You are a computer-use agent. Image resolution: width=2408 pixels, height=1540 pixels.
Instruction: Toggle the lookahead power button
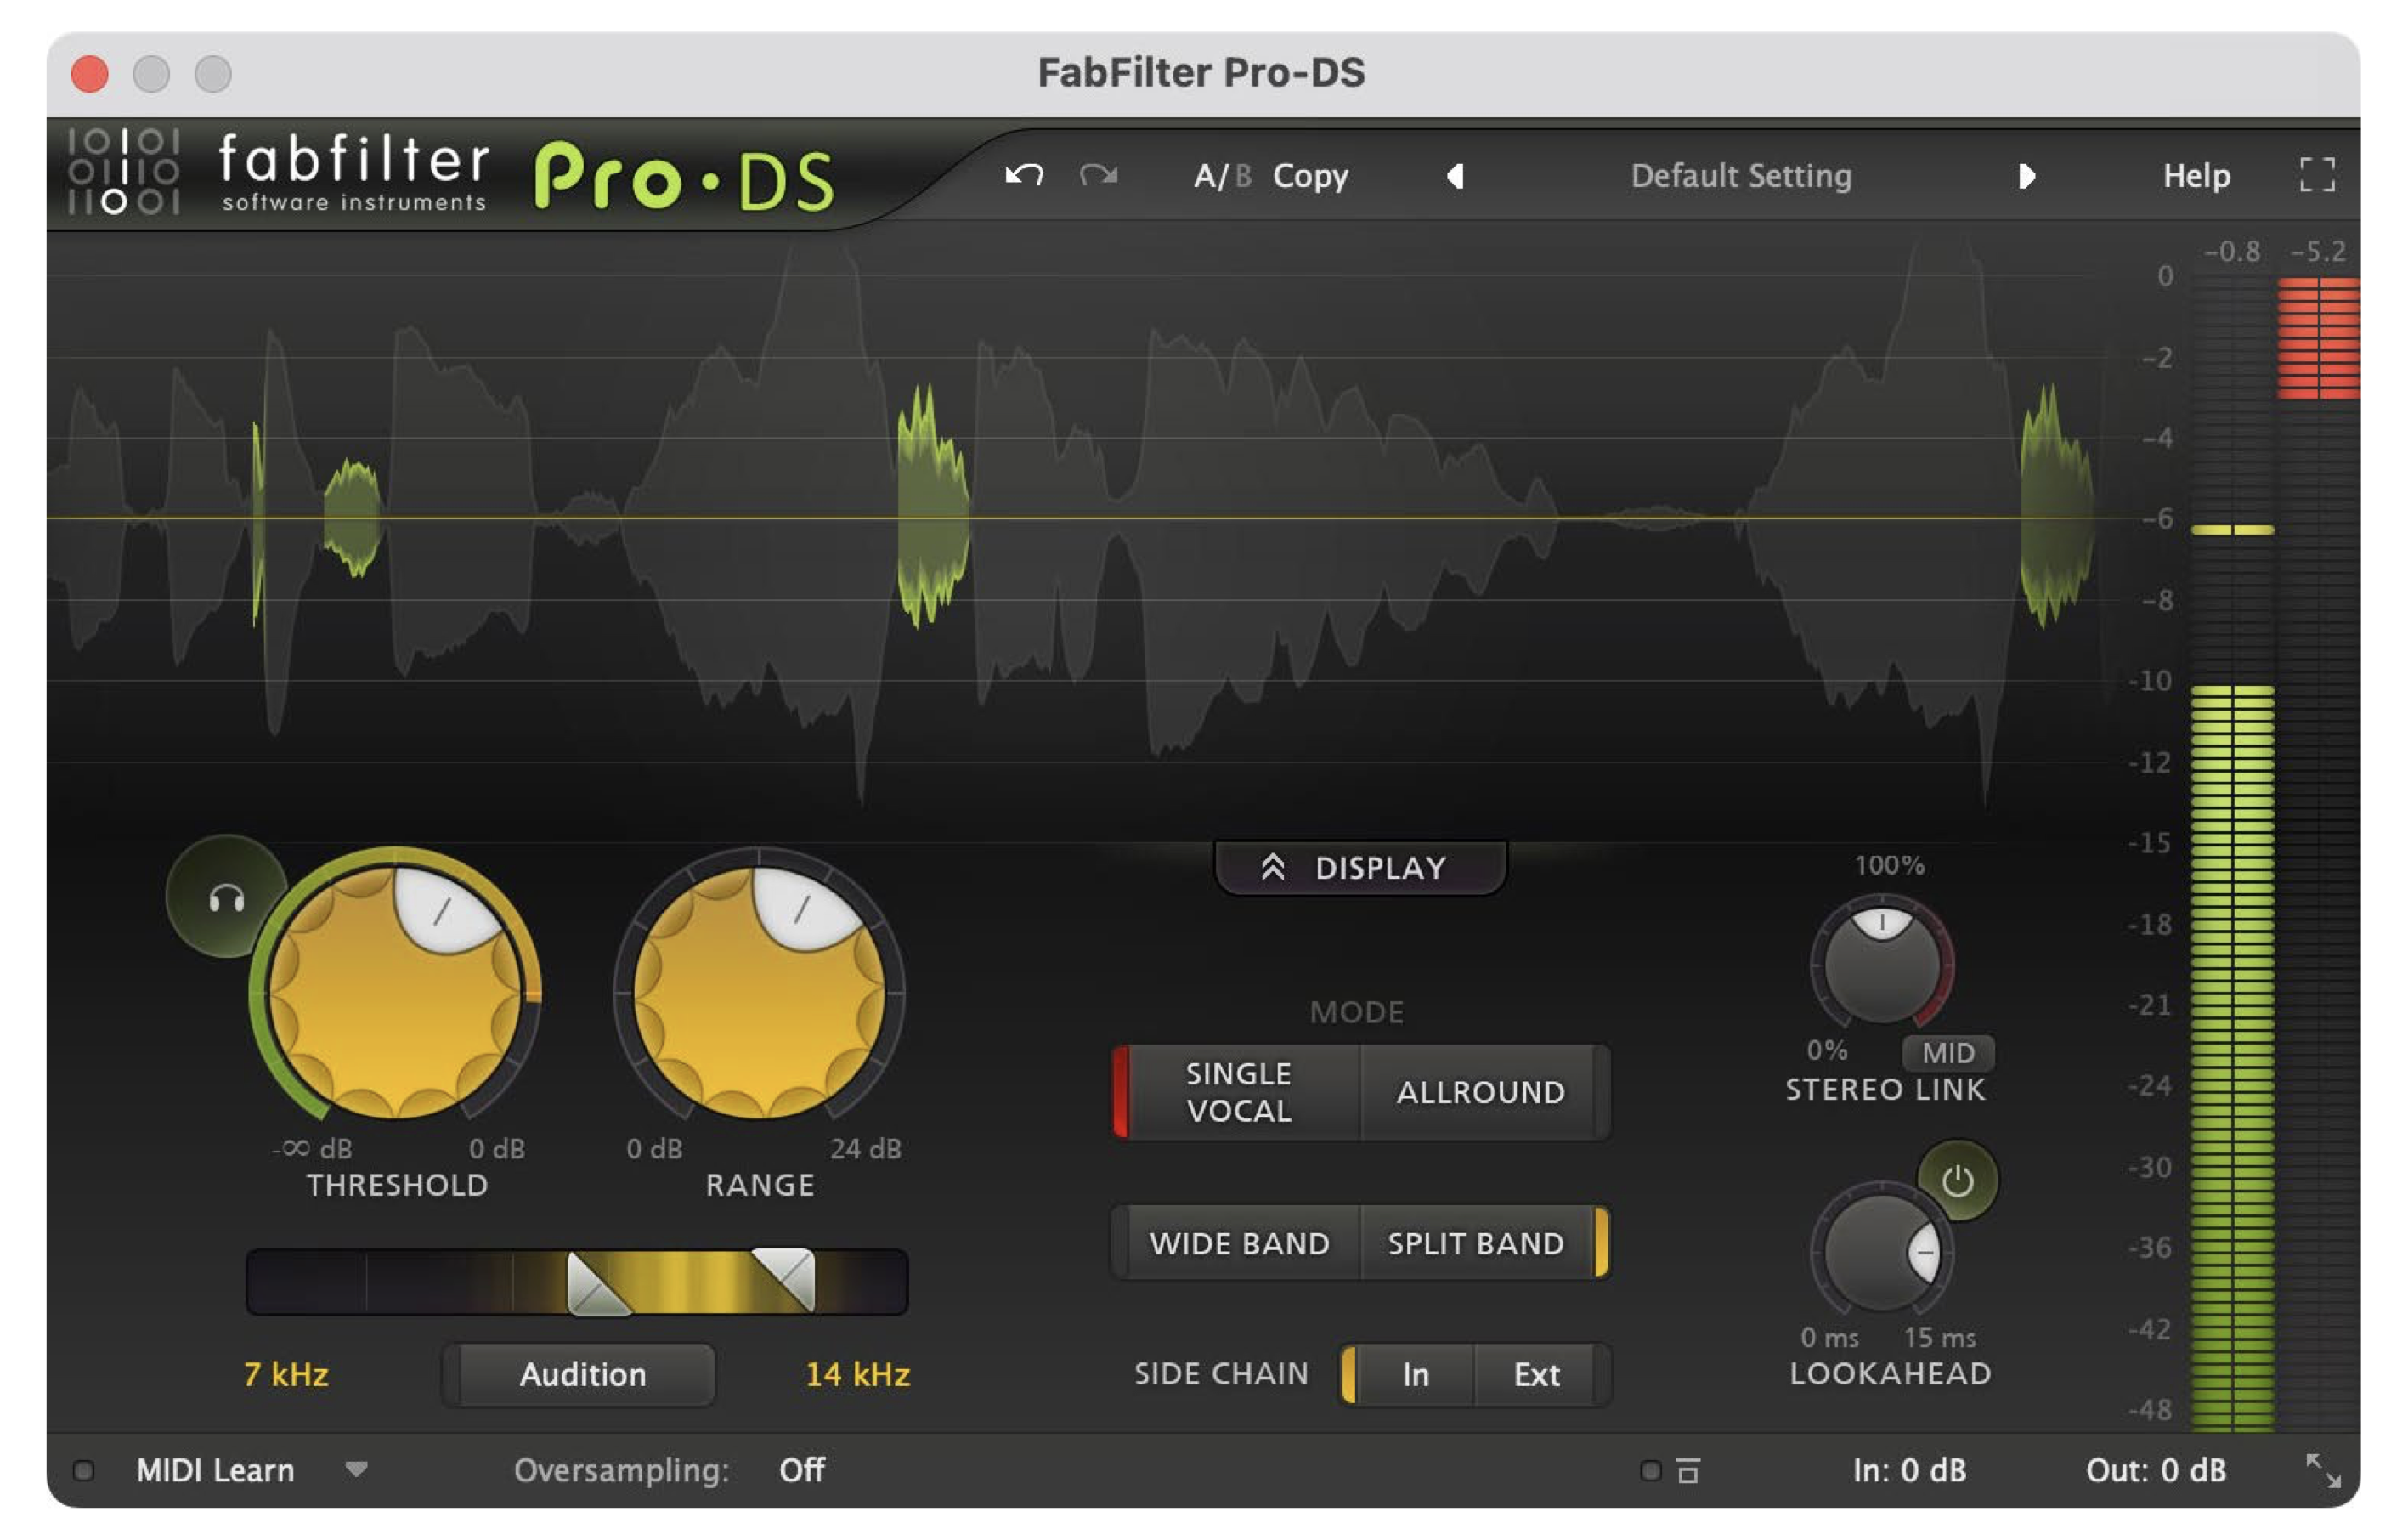coord(1956,1181)
